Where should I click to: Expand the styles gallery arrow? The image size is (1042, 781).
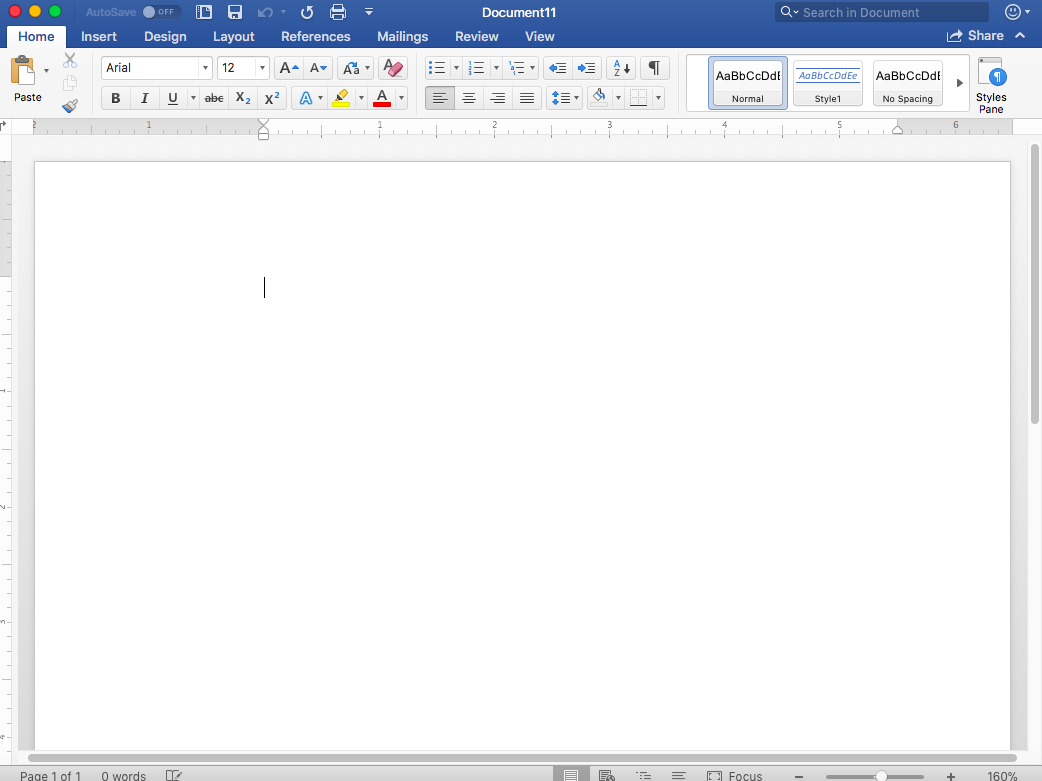[960, 83]
